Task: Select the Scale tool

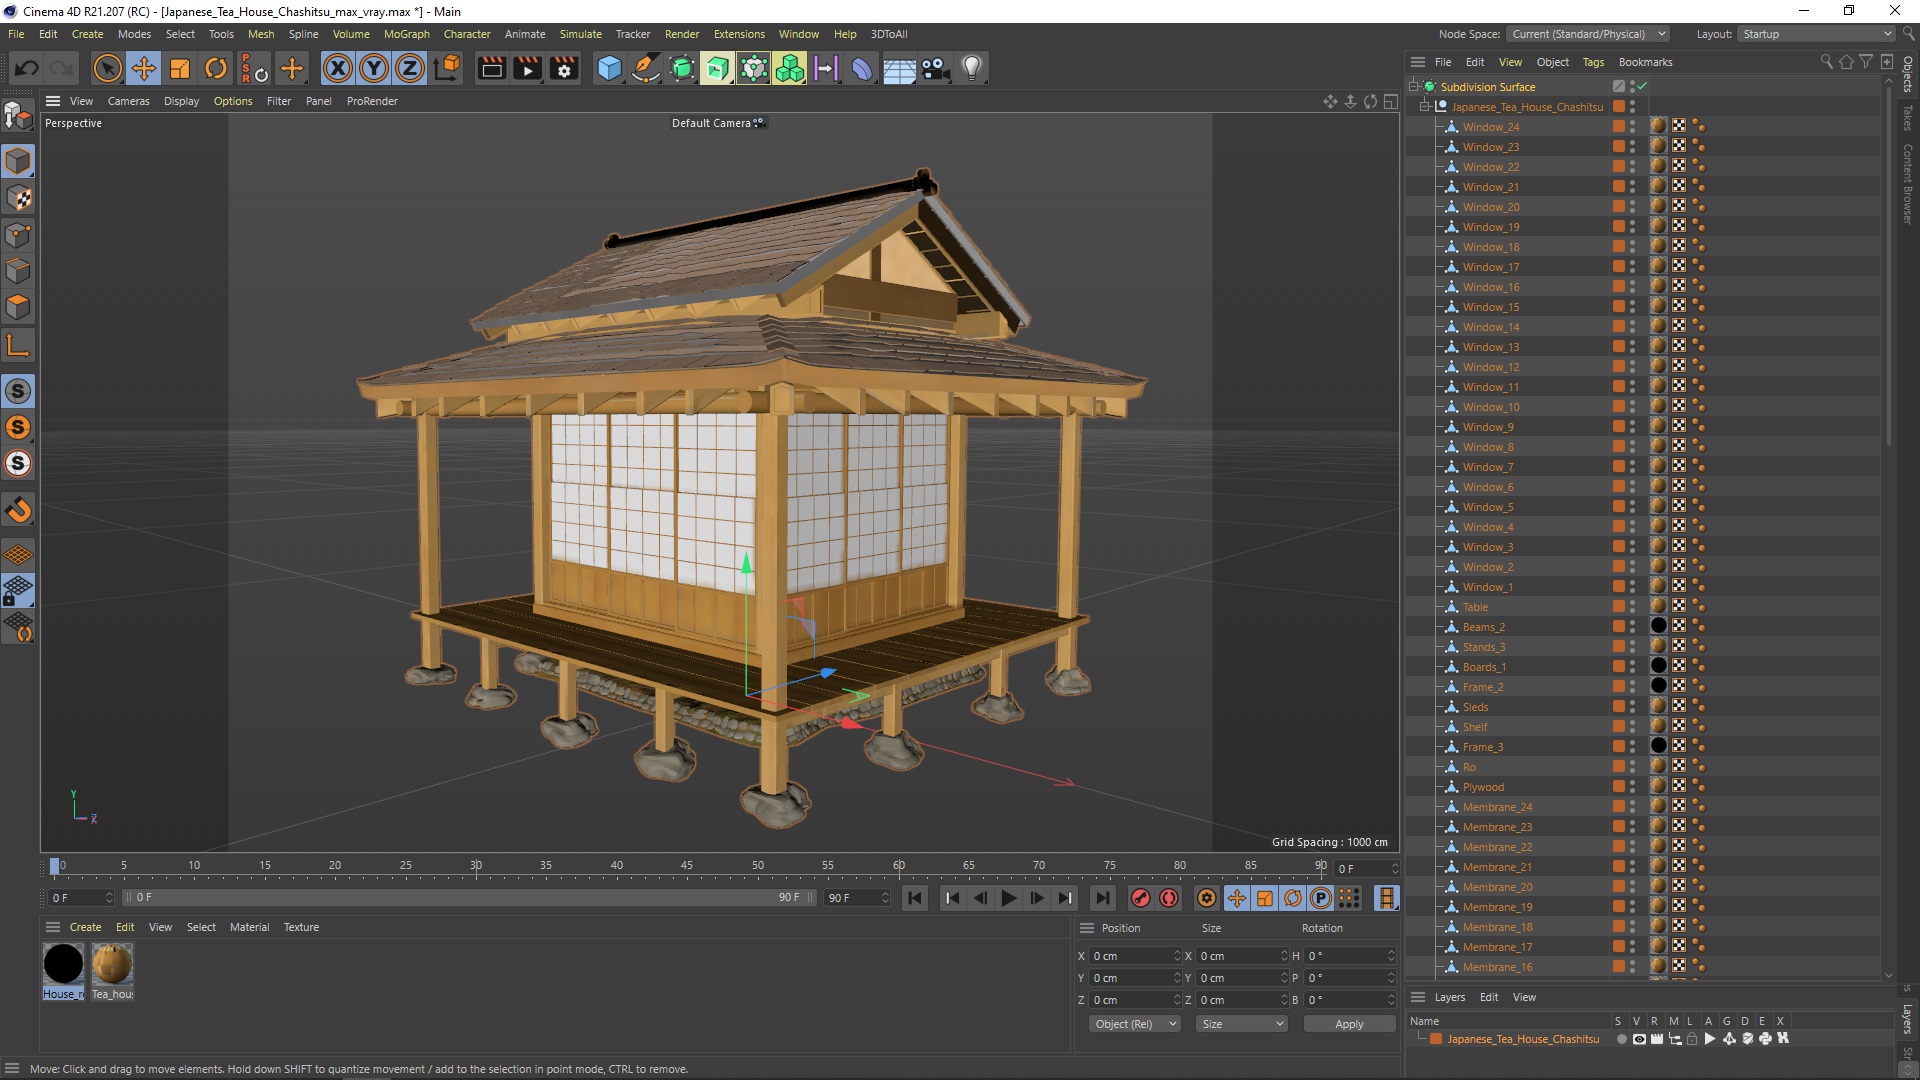Action: [x=180, y=68]
